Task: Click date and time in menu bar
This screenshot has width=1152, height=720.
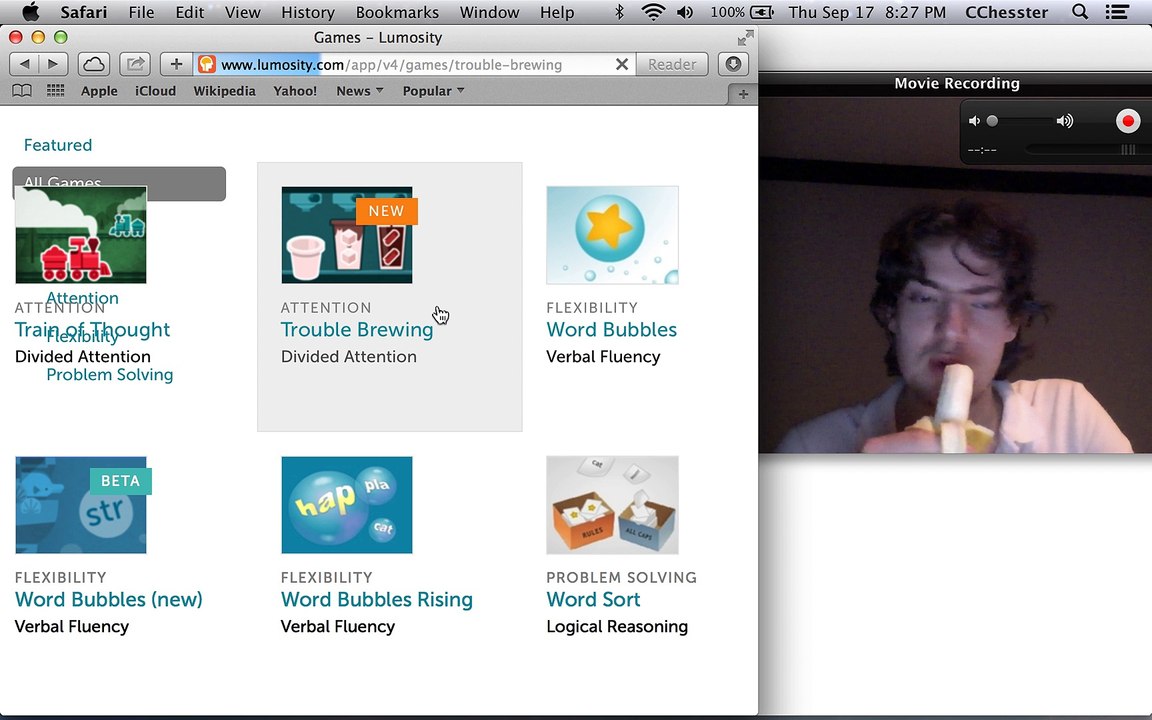Action: click(867, 12)
